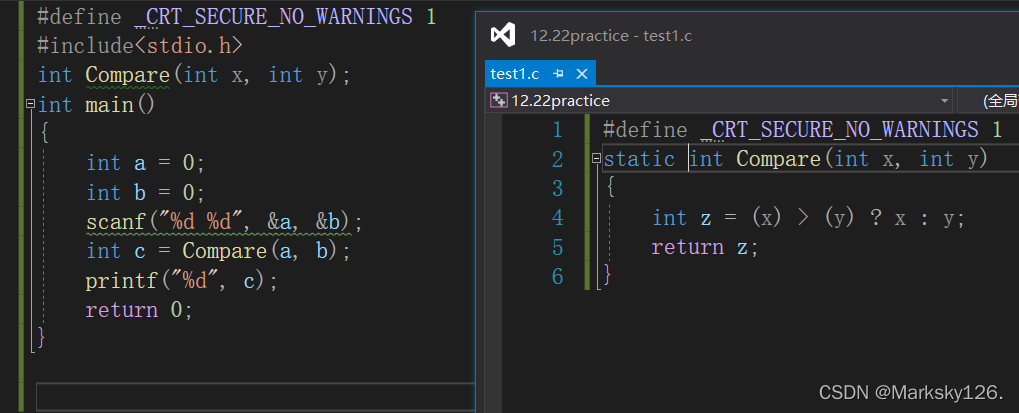Collapse the int main() function block
The height and width of the screenshot is (413, 1019).
click(x=30, y=104)
